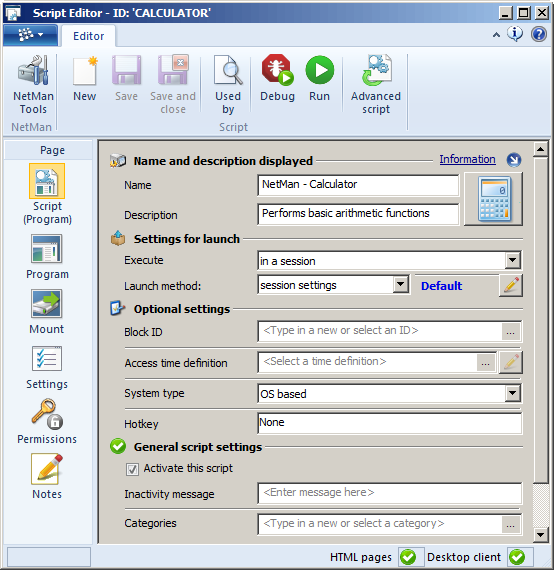Click the General script settings heading

point(198,447)
